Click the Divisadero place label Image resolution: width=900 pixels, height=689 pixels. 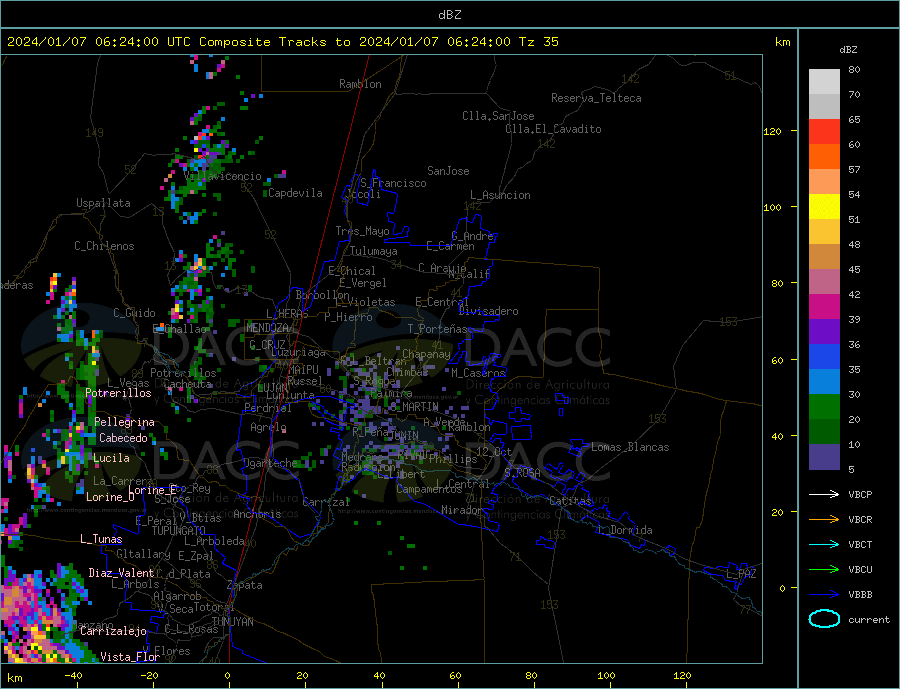[488, 311]
